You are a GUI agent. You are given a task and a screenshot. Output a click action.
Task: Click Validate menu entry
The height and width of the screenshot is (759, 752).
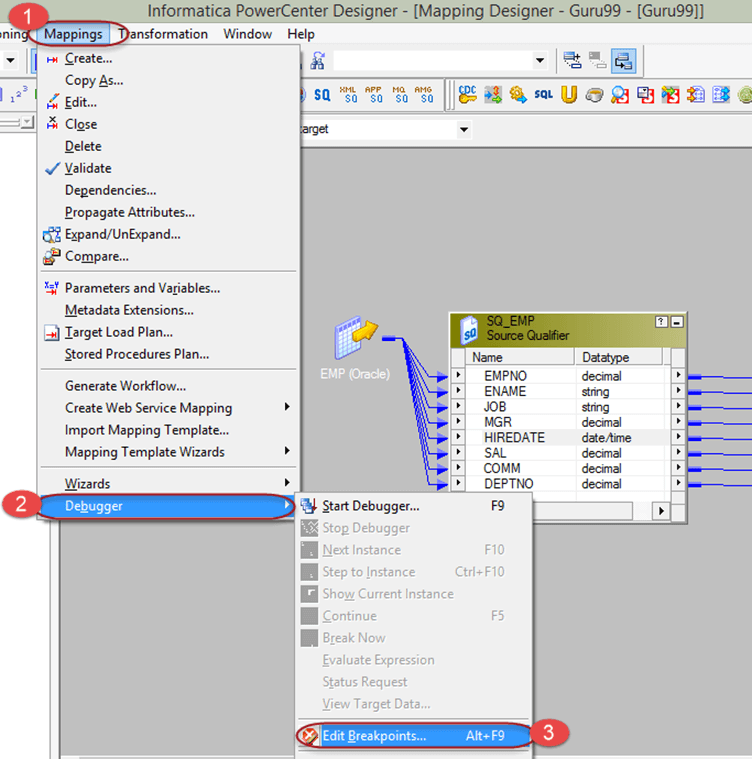click(168, 168)
